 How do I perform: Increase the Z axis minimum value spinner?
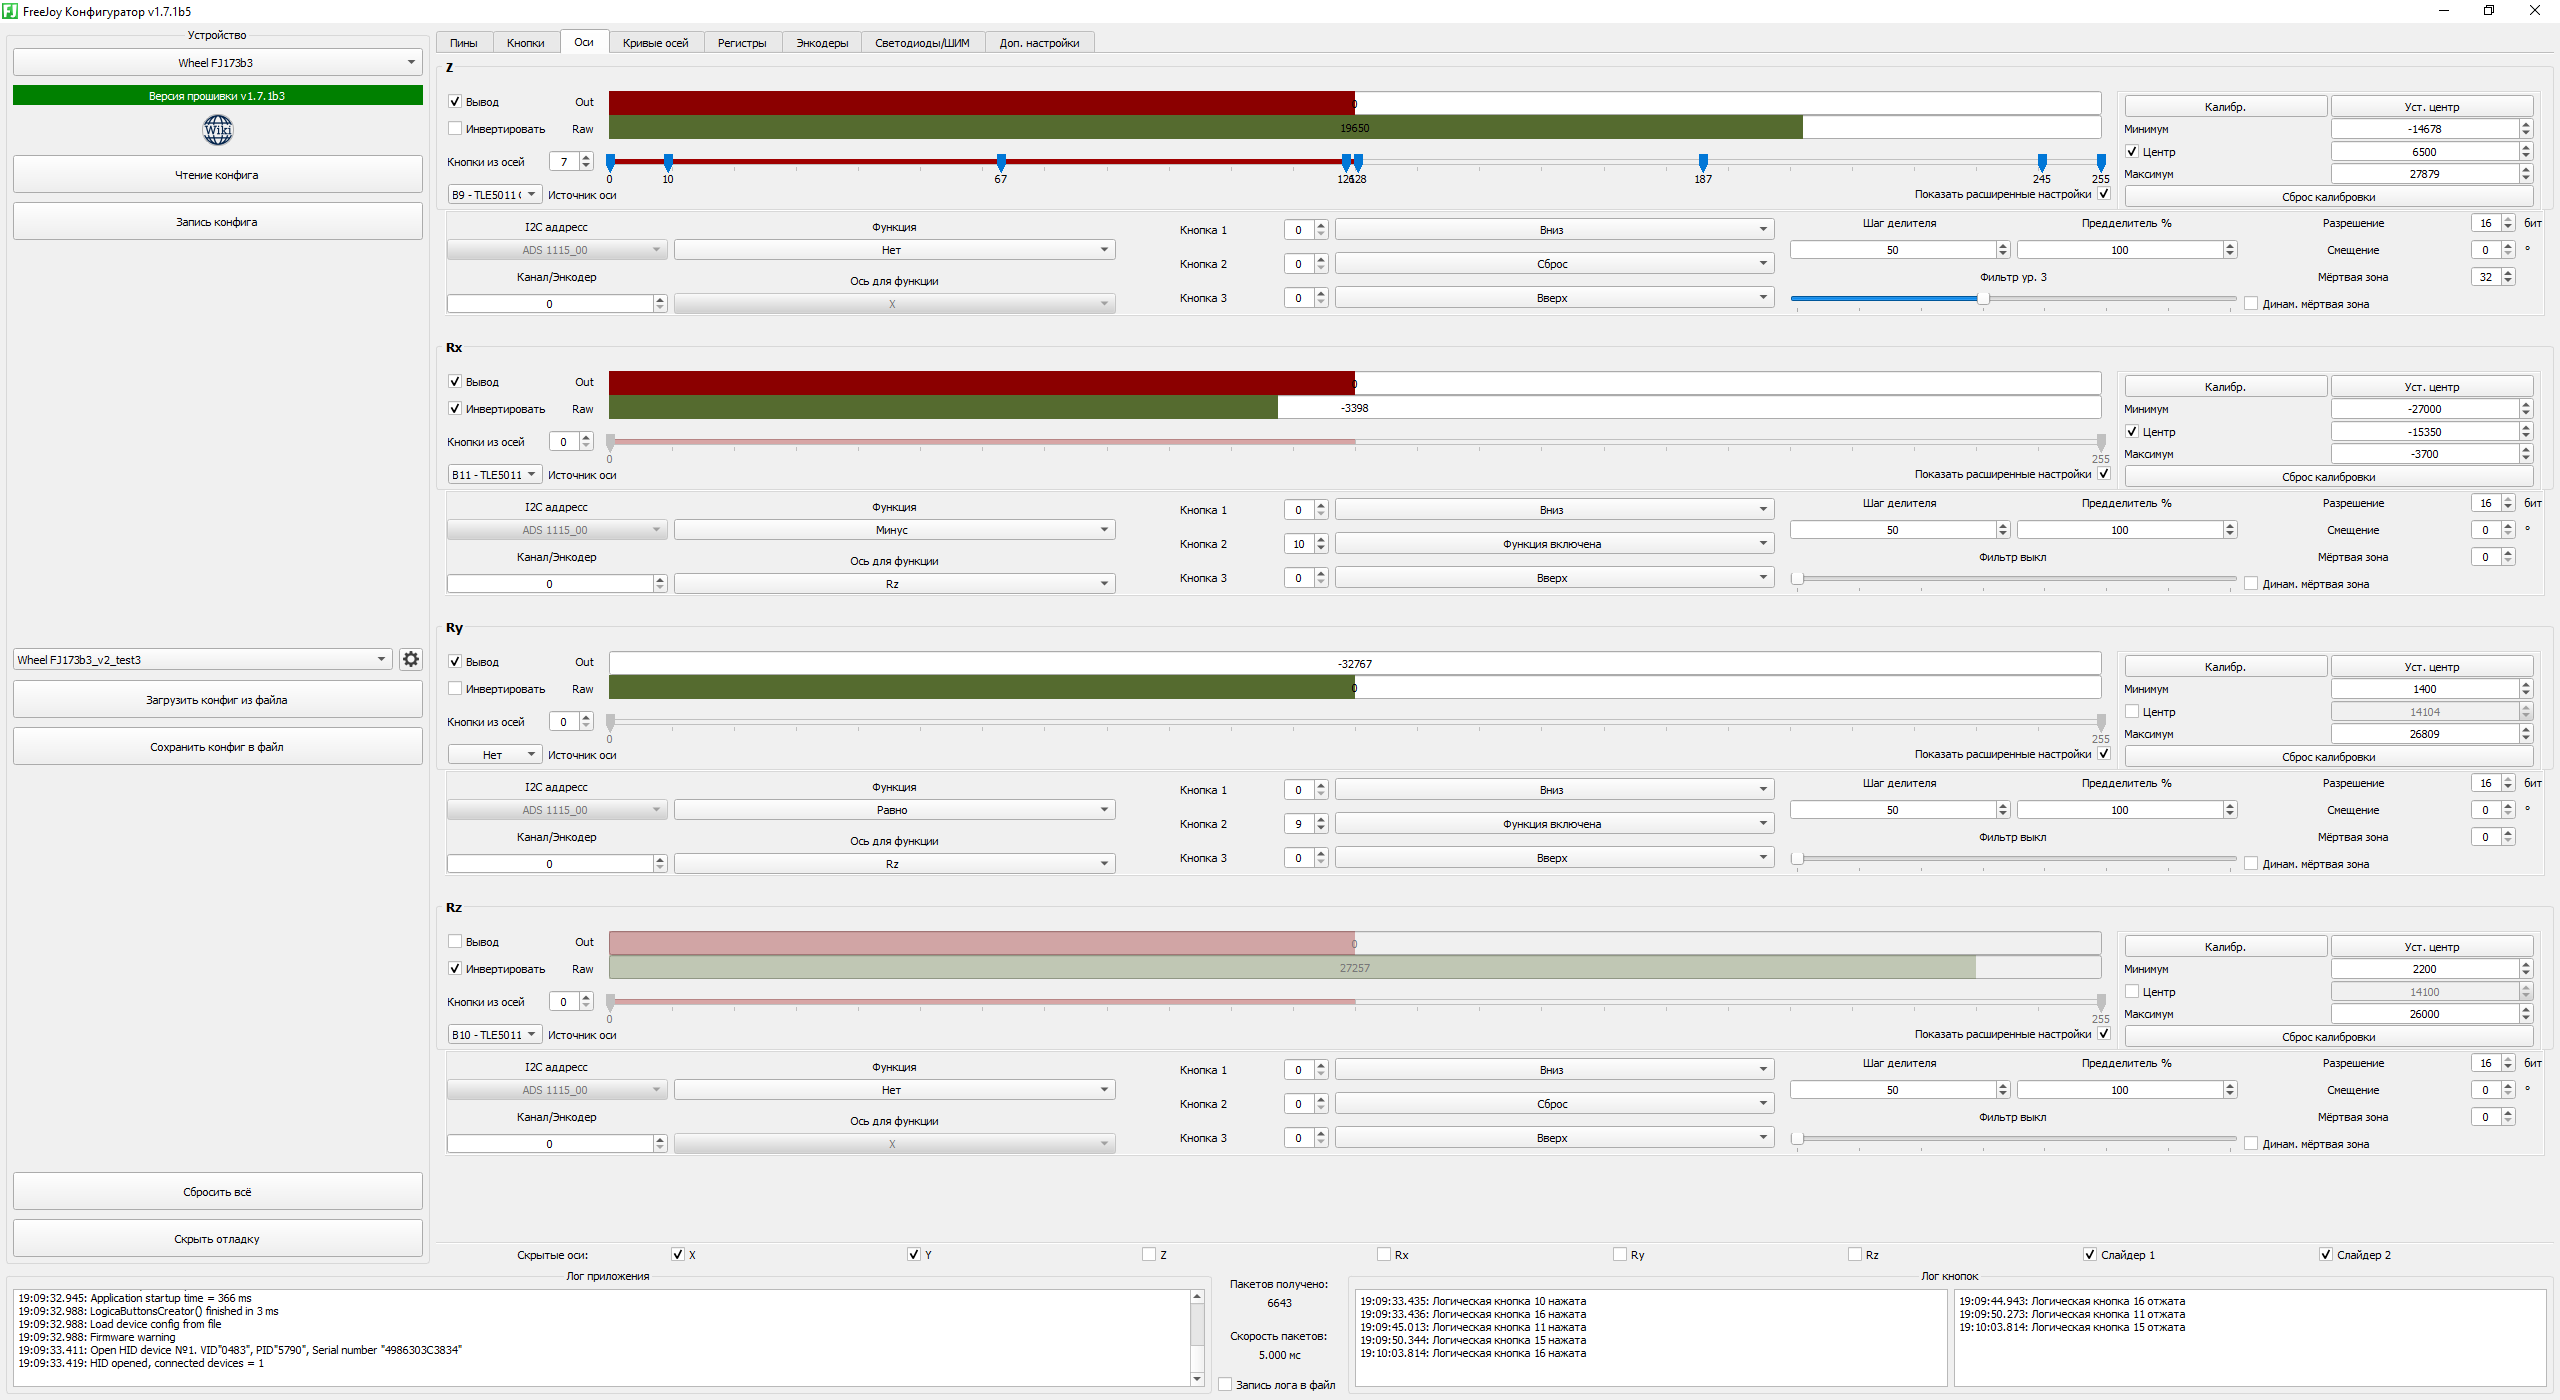(2526, 125)
